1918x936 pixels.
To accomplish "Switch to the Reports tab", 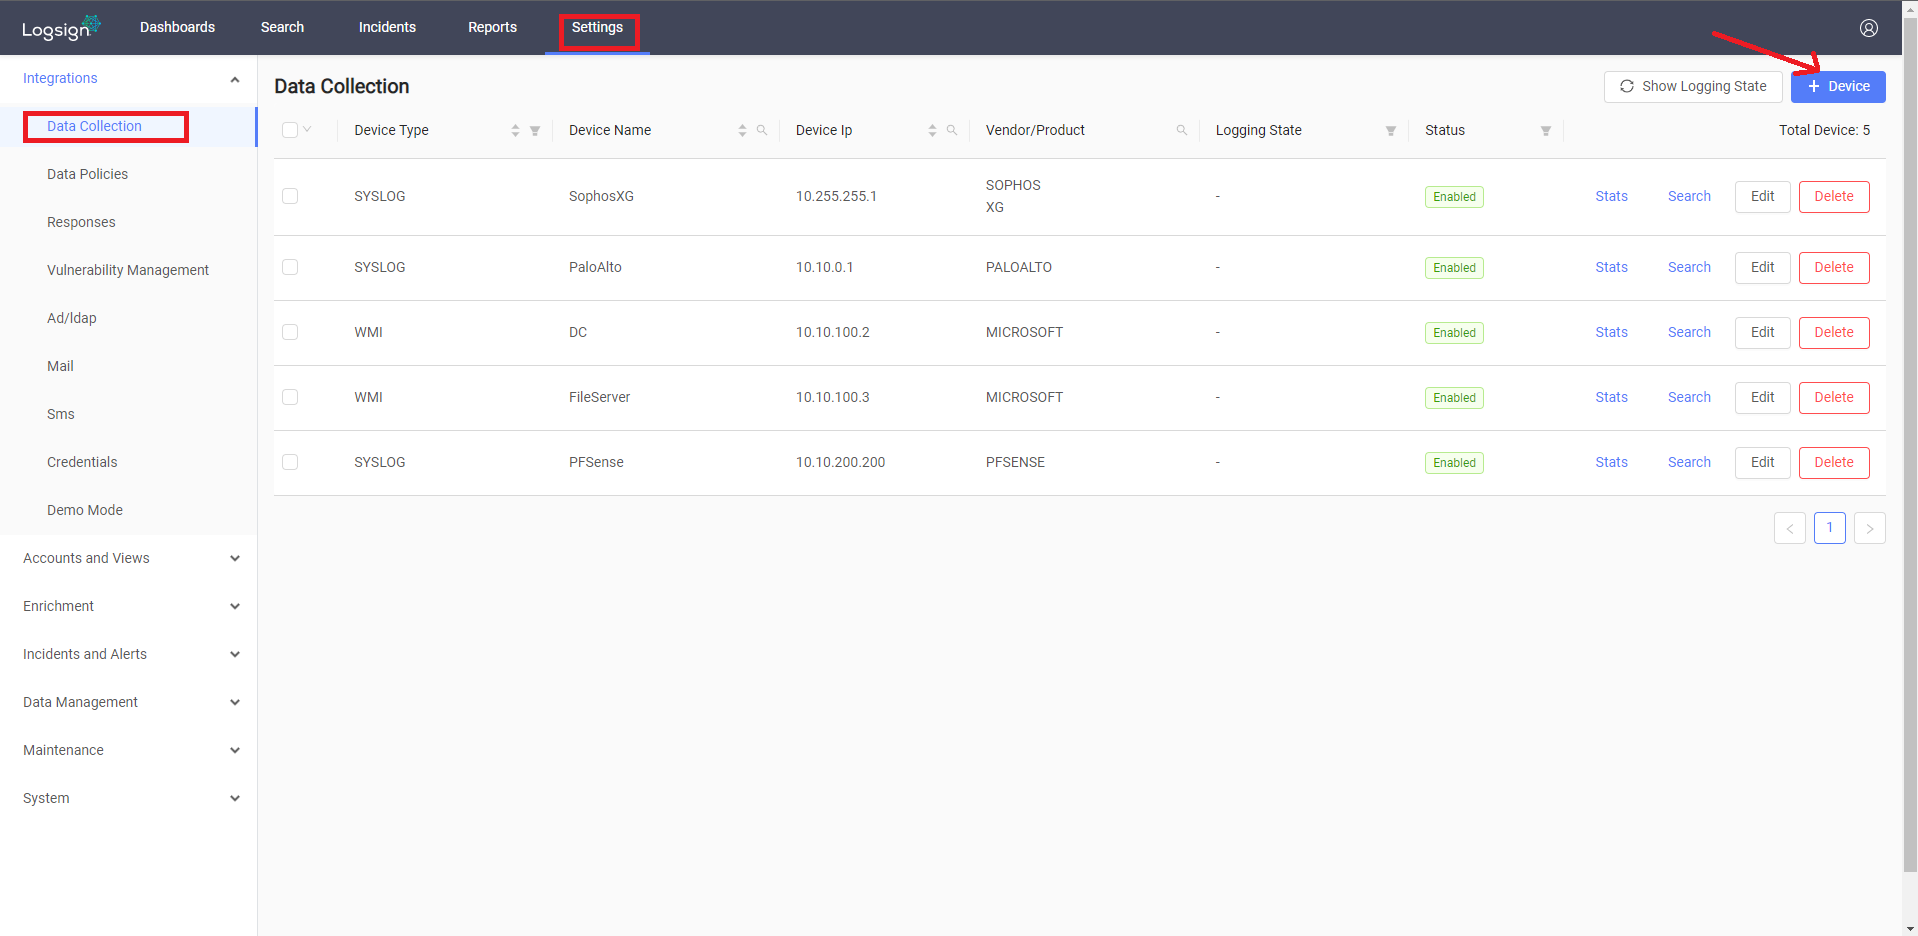I will click(x=492, y=27).
